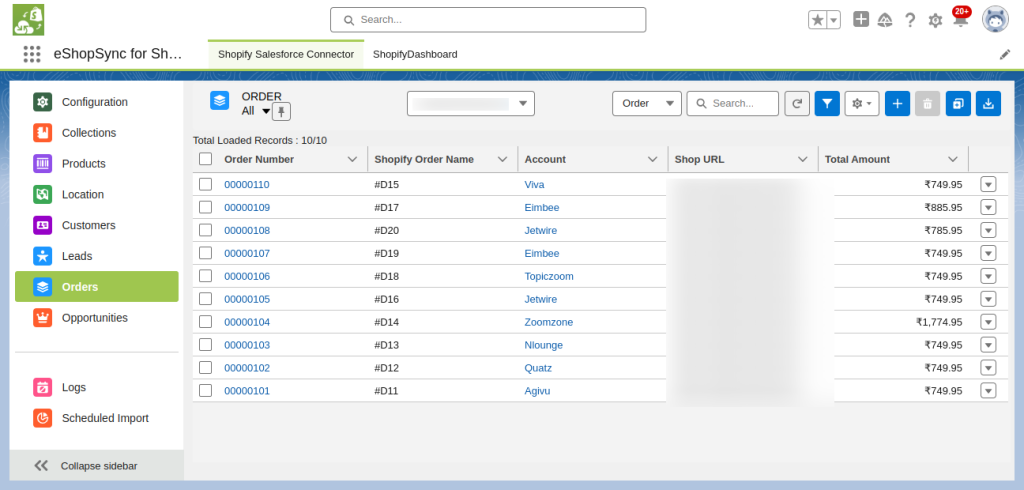This screenshot has height=490, width=1024.
Task: Click the blue download/export icon
Action: [988, 103]
